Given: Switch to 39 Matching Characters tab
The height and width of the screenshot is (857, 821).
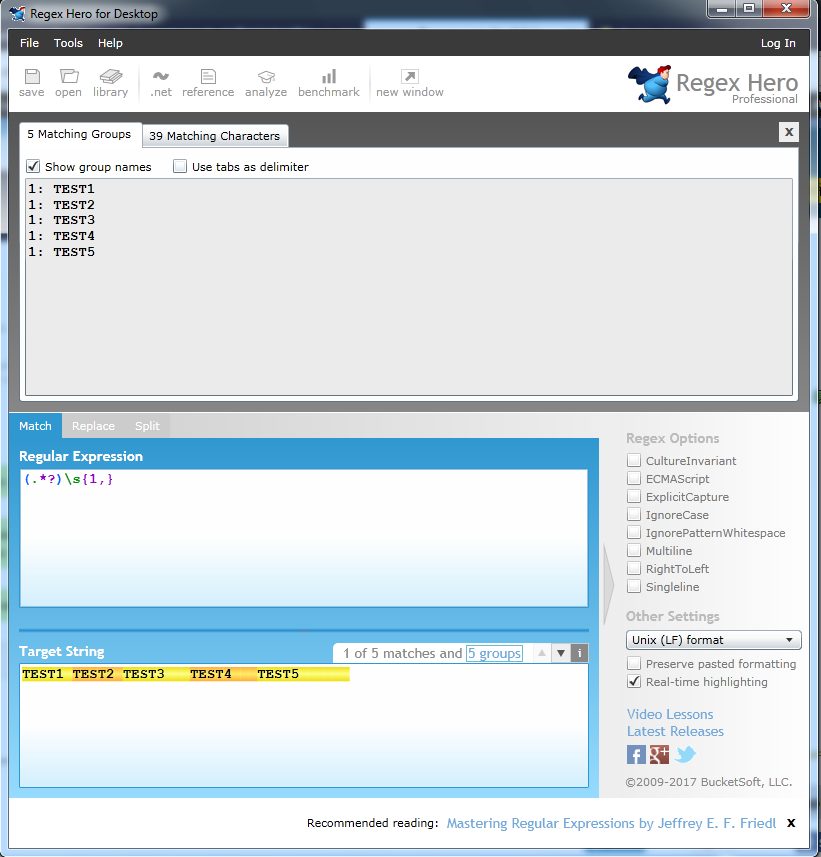Looking at the screenshot, I should pyautogui.click(x=215, y=136).
